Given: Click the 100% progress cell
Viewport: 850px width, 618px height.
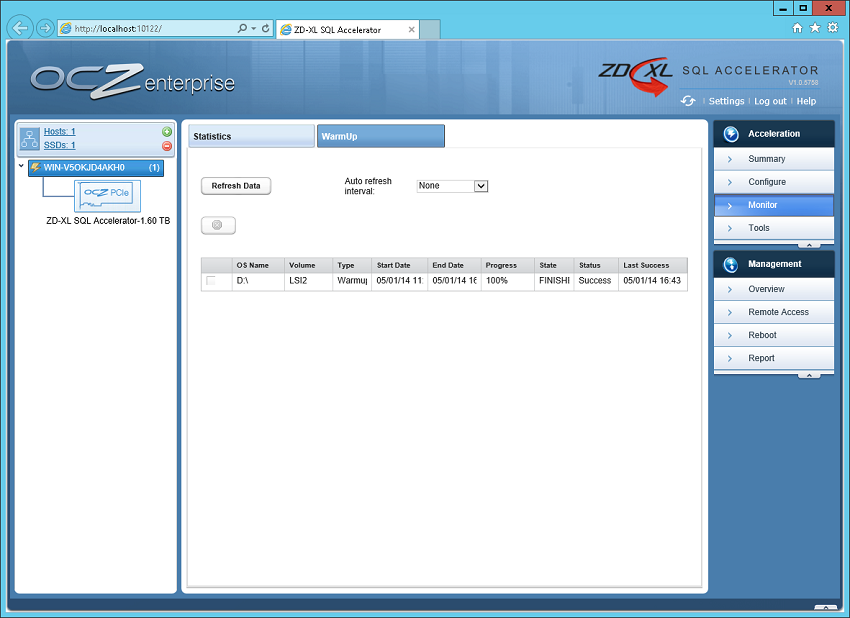Looking at the screenshot, I should tap(508, 281).
